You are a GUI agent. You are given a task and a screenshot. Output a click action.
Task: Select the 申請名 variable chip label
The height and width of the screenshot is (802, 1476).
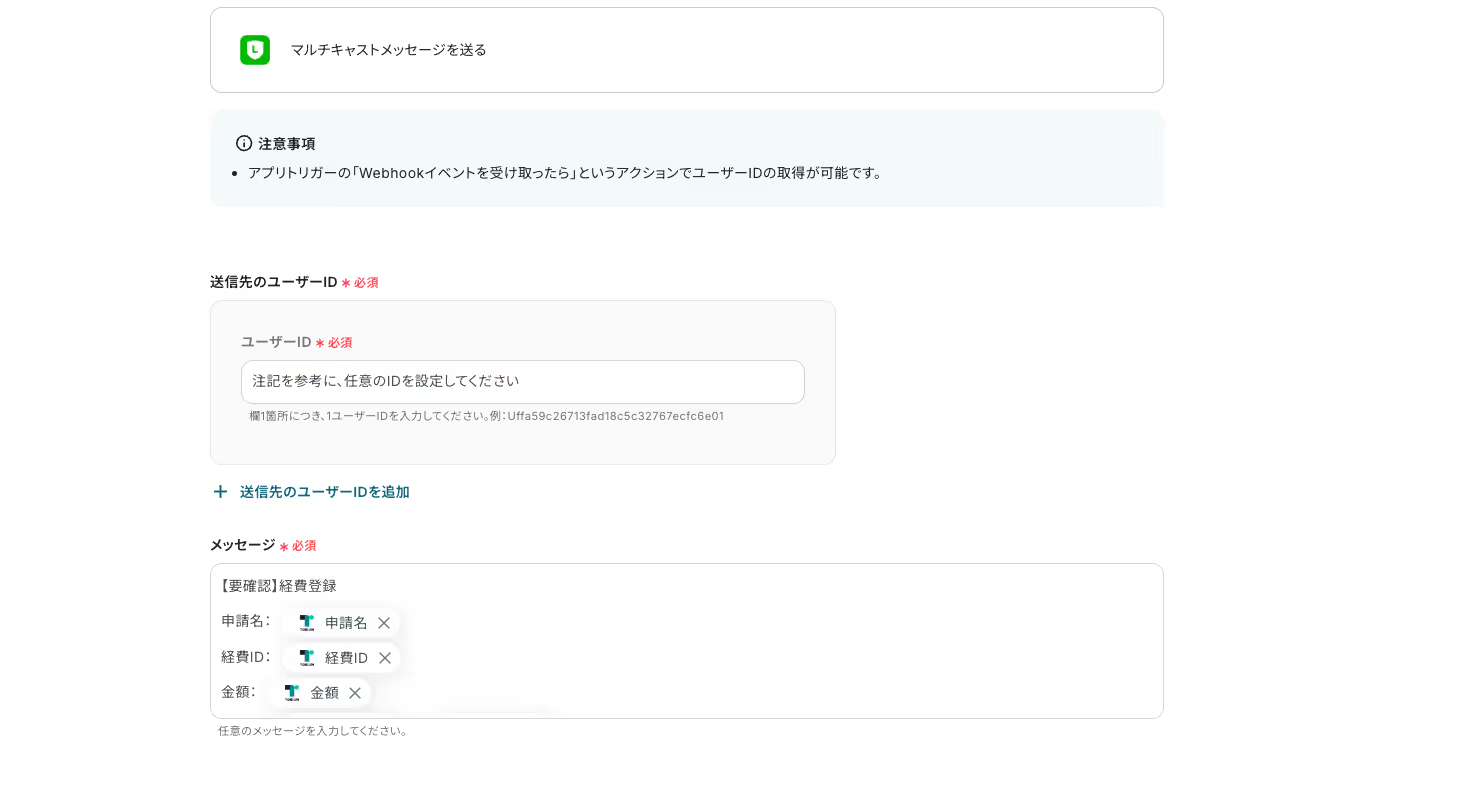point(346,623)
